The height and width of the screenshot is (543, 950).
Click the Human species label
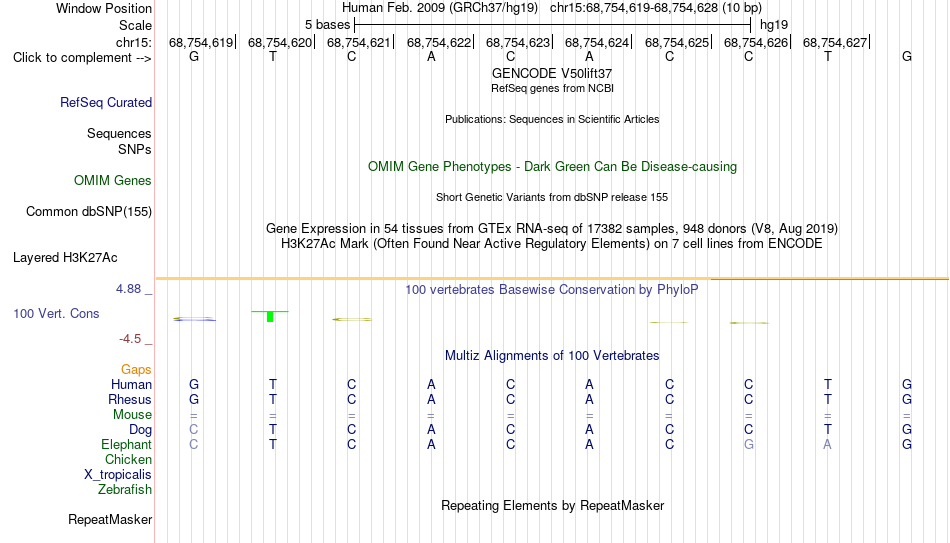tap(131, 384)
